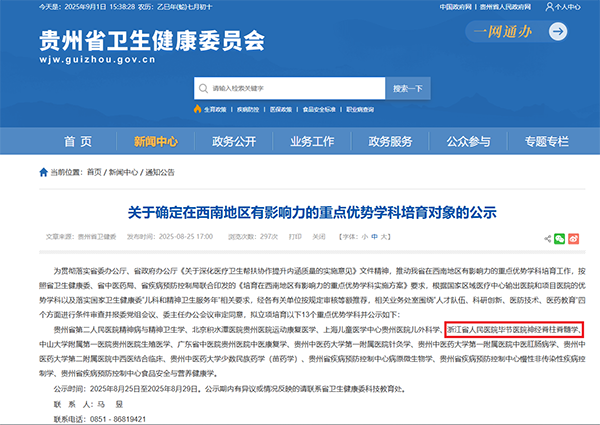Switch to 政务公开 navigation tab
The image size is (600, 425).
coord(236,141)
